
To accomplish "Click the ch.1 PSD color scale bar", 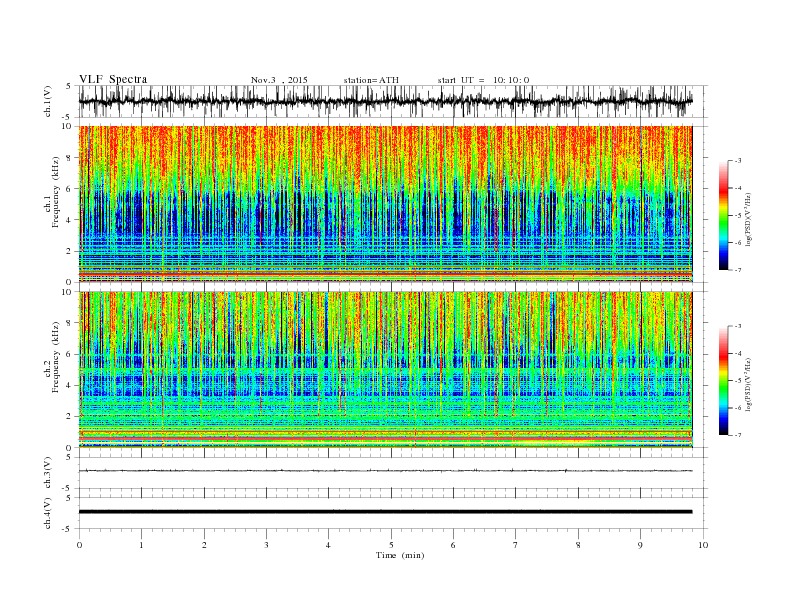I will click(x=724, y=216).
